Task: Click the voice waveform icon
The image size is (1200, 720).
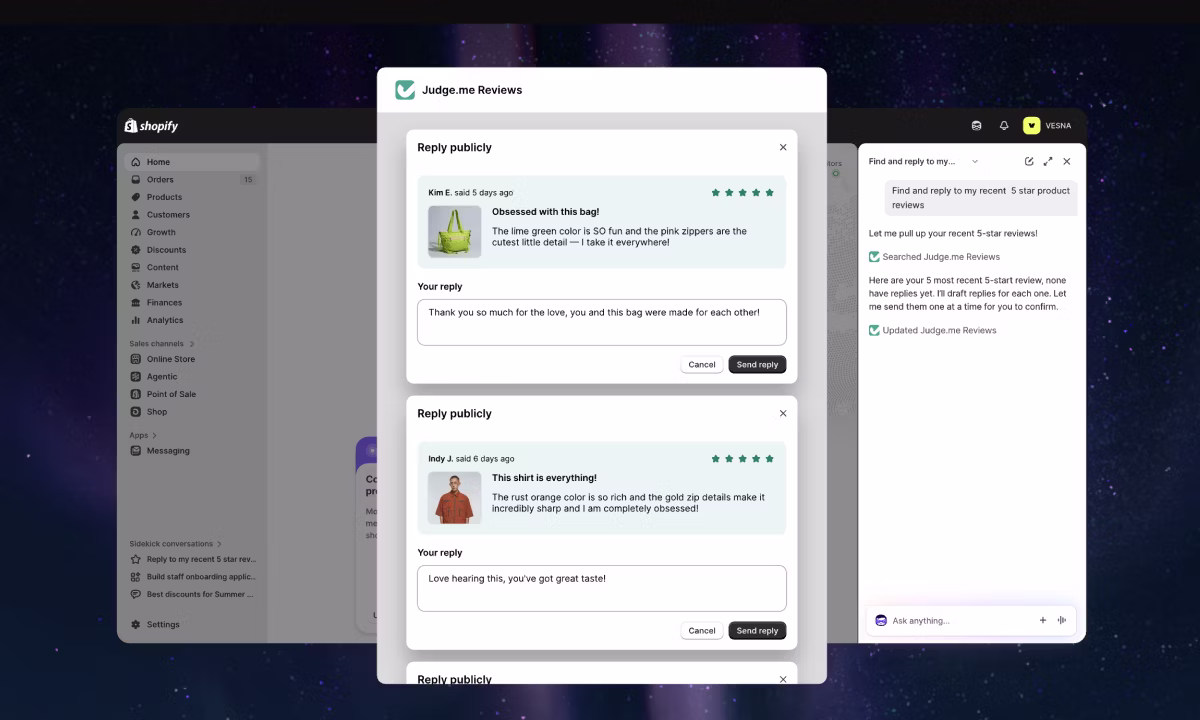Action: point(1062,620)
